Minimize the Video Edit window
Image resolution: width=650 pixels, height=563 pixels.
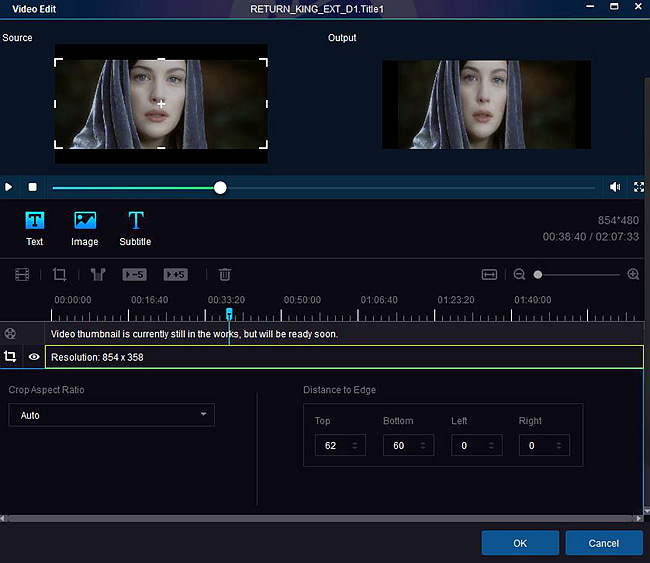pyautogui.click(x=590, y=6)
